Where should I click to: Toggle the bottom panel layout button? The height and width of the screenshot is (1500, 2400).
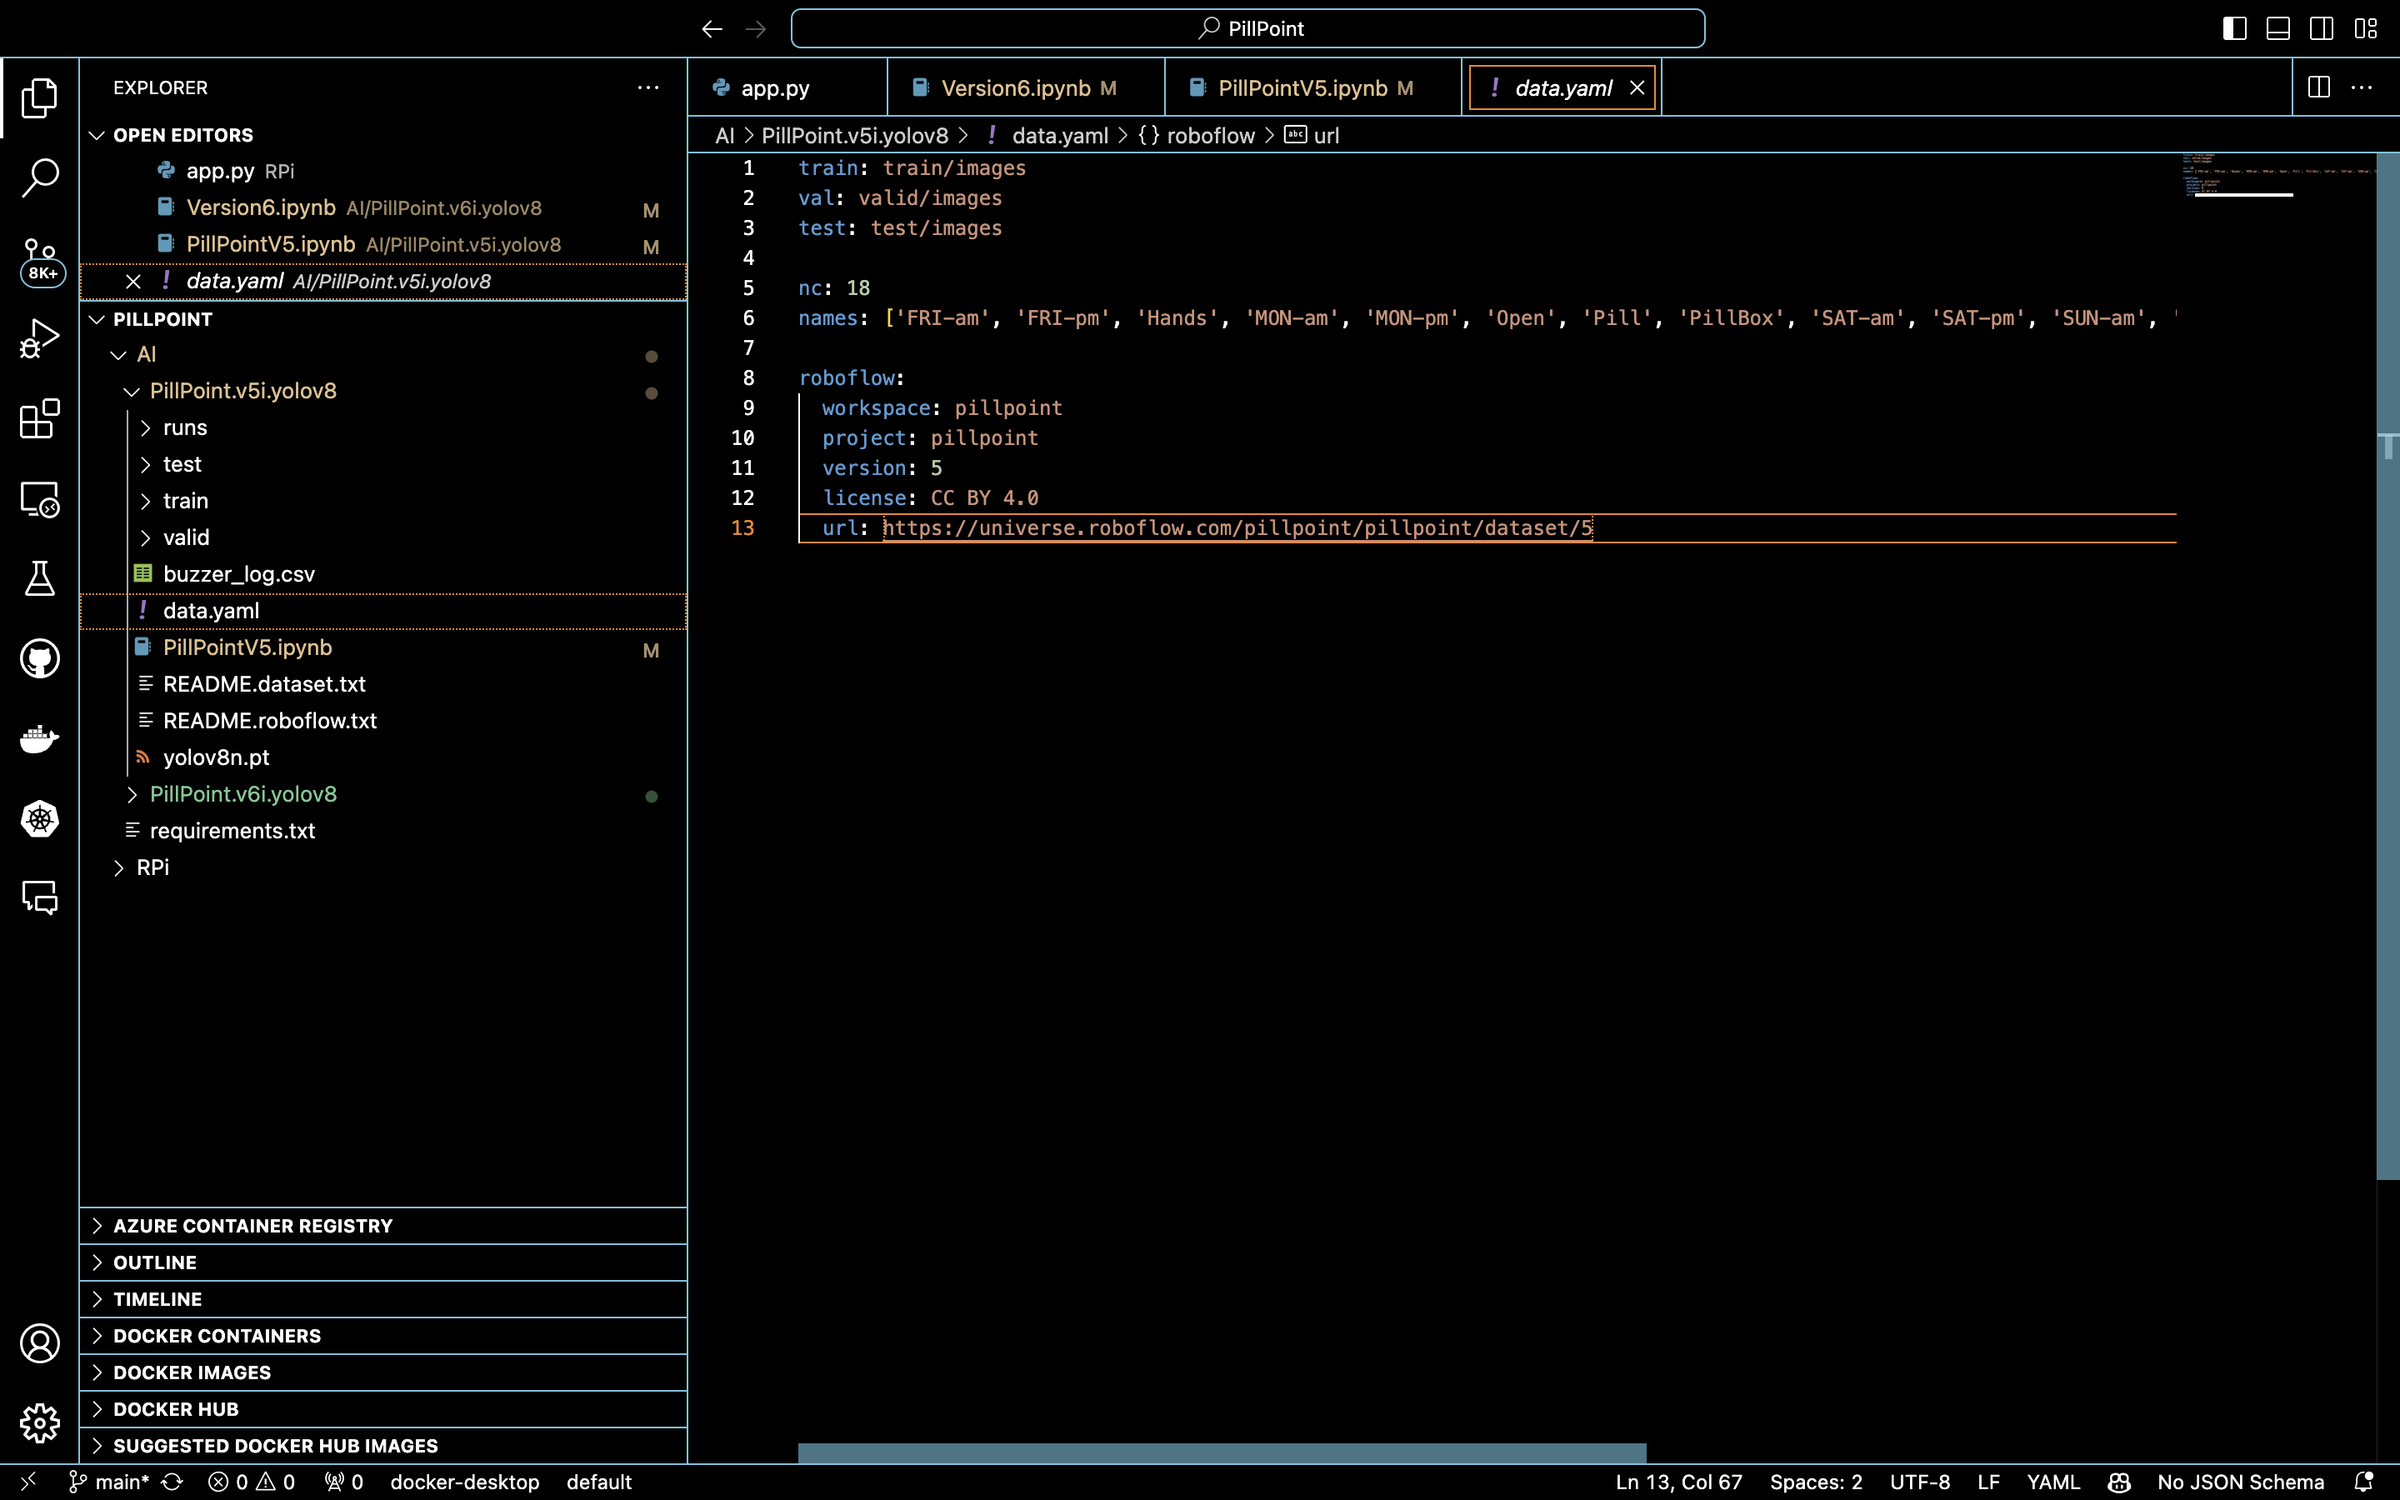(2278, 29)
